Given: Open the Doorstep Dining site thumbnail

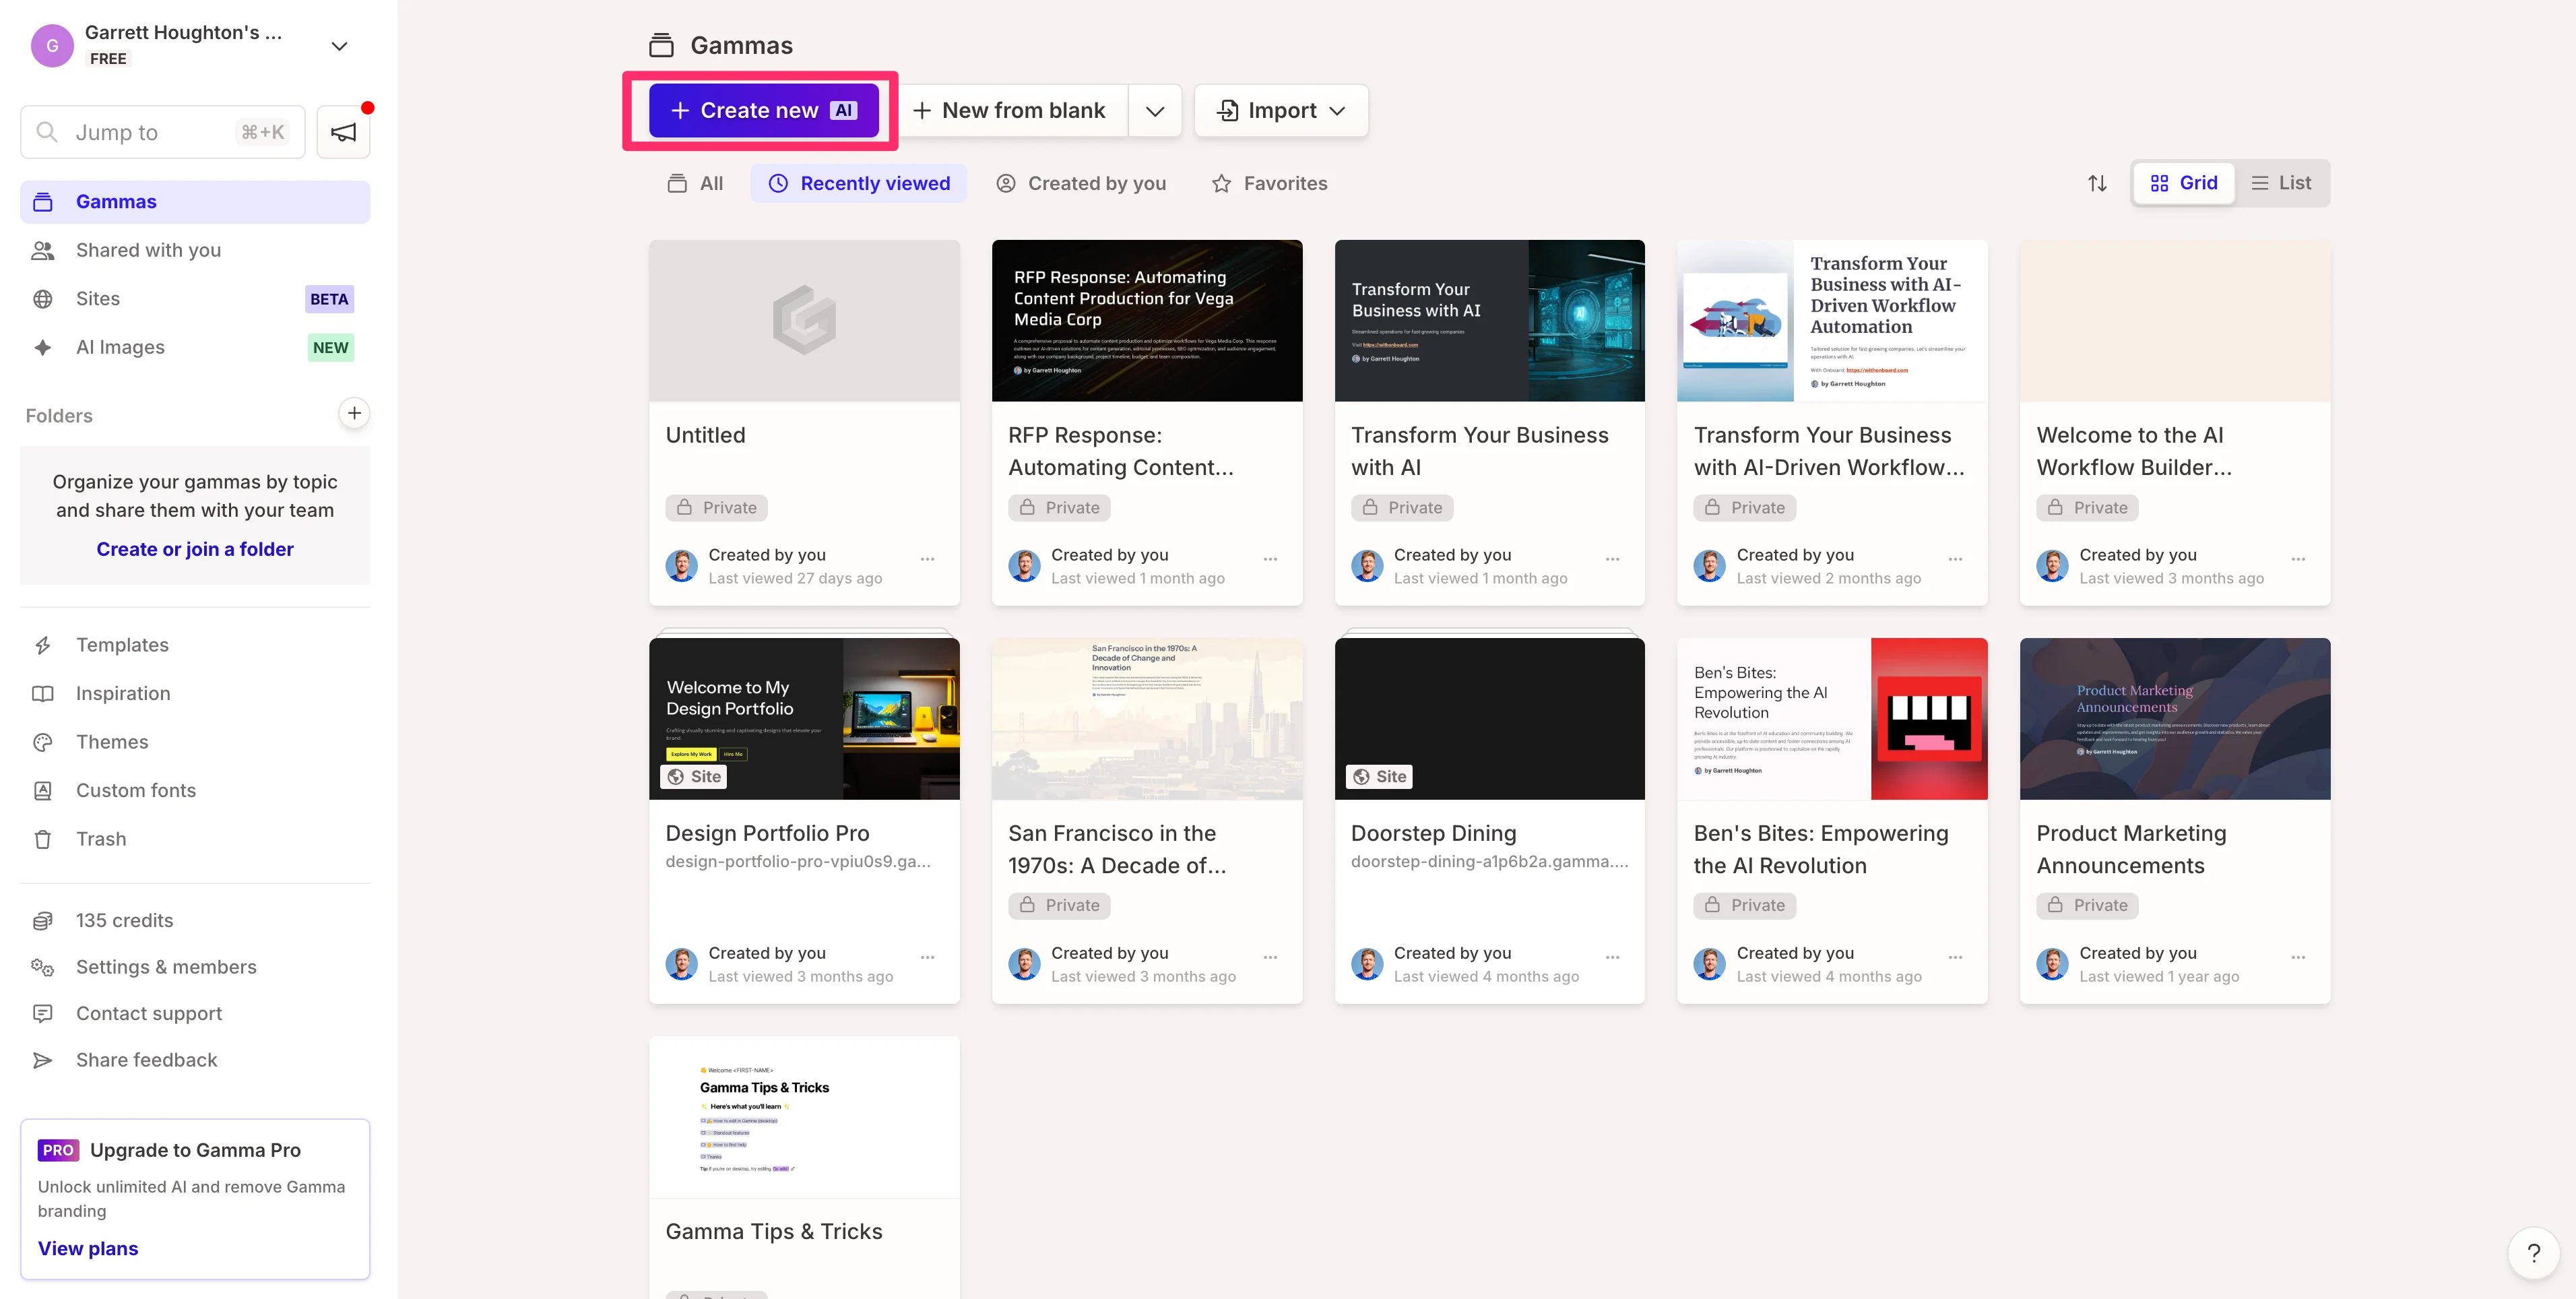Looking at the screenshot, I should tap(1489, 718).
